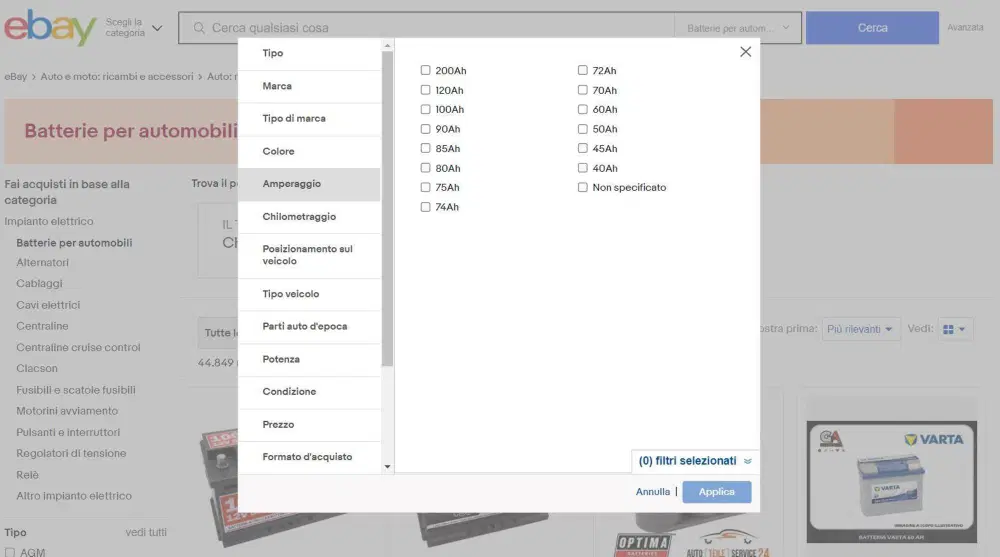
Task: Click the eBay logo
Action: pos(50,27)
